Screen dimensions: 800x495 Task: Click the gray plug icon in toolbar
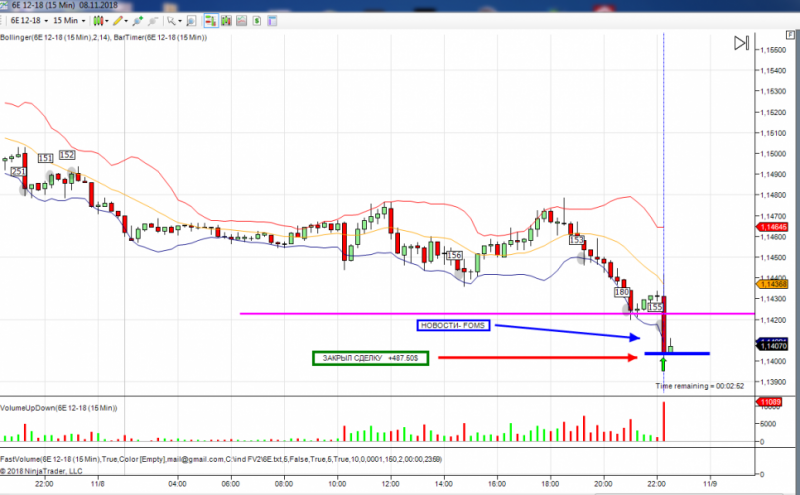tap(153, 21)
